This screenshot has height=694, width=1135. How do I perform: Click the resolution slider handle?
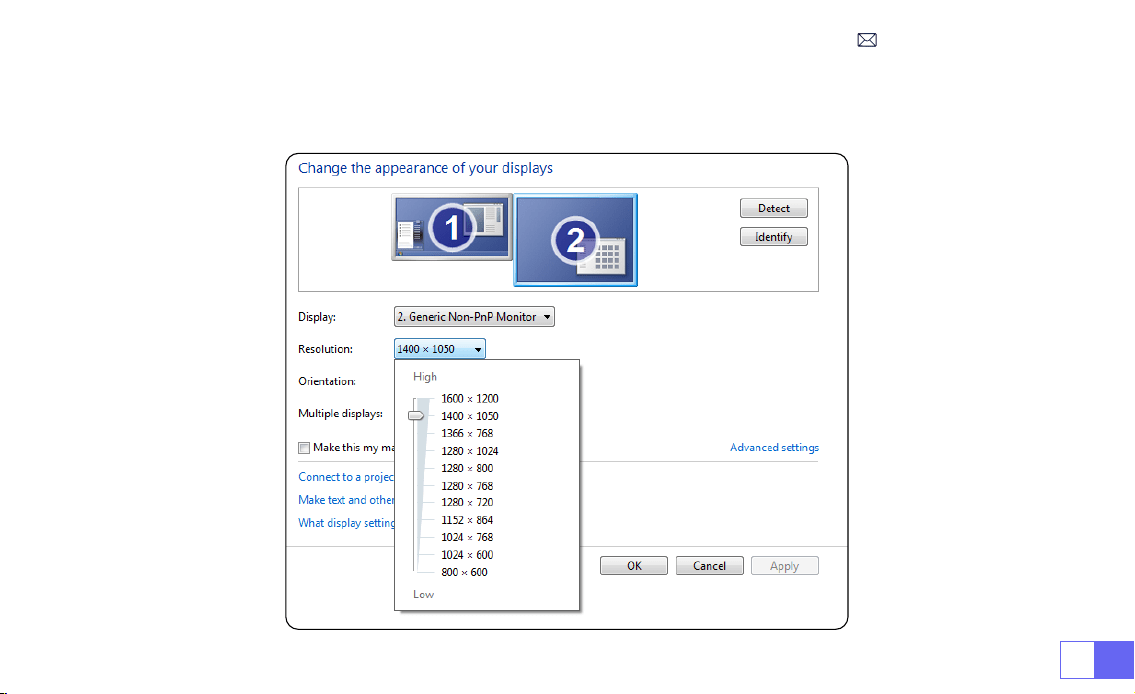click(x=415, y=415)
